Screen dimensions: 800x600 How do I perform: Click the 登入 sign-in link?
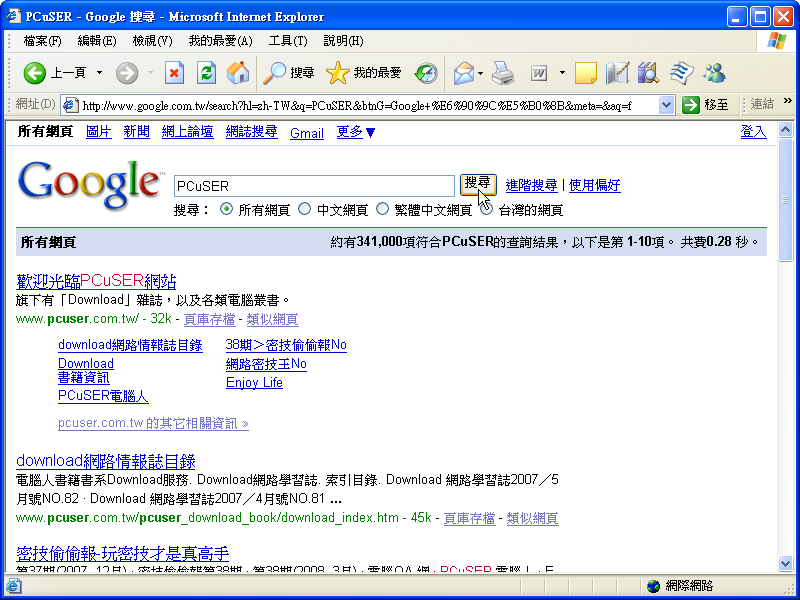click(x=753, y=132)
